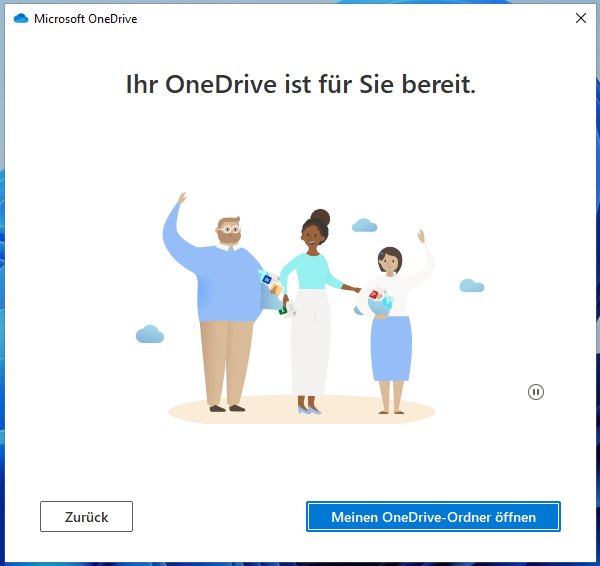Go back with the Zurück button
Screen dimensions: 600x566
click(x=86, y=516)
